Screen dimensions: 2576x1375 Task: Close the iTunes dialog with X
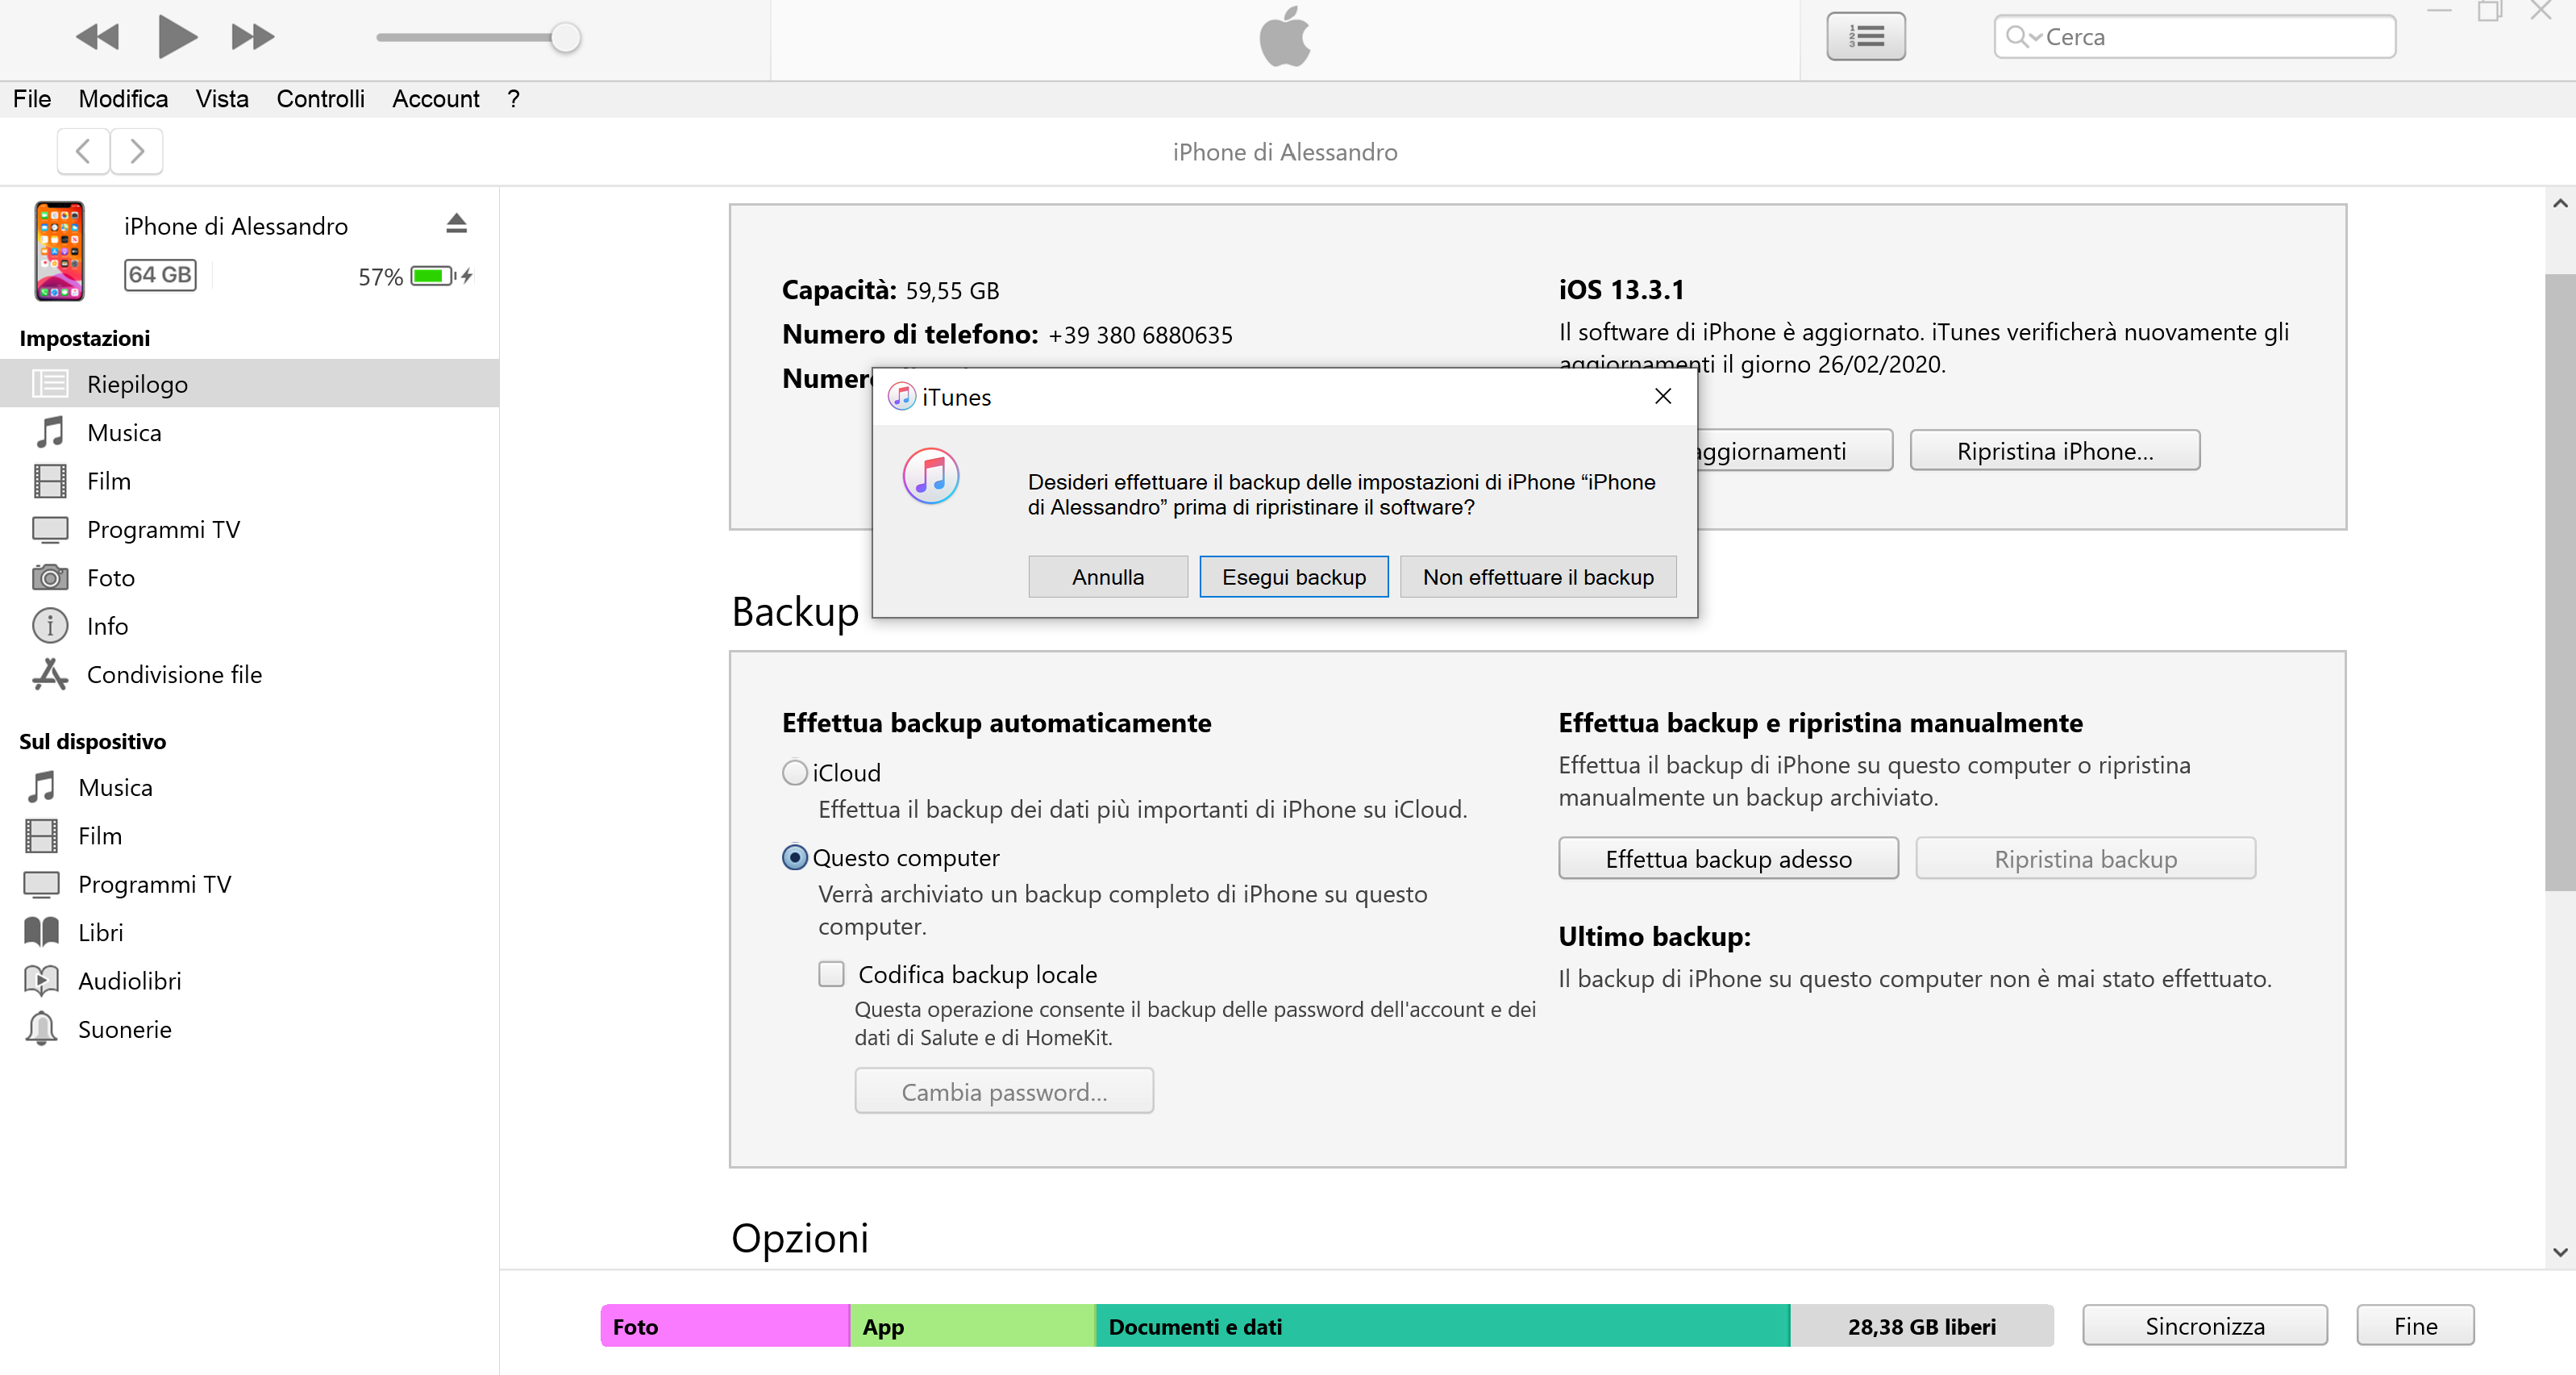(1662, 397)
